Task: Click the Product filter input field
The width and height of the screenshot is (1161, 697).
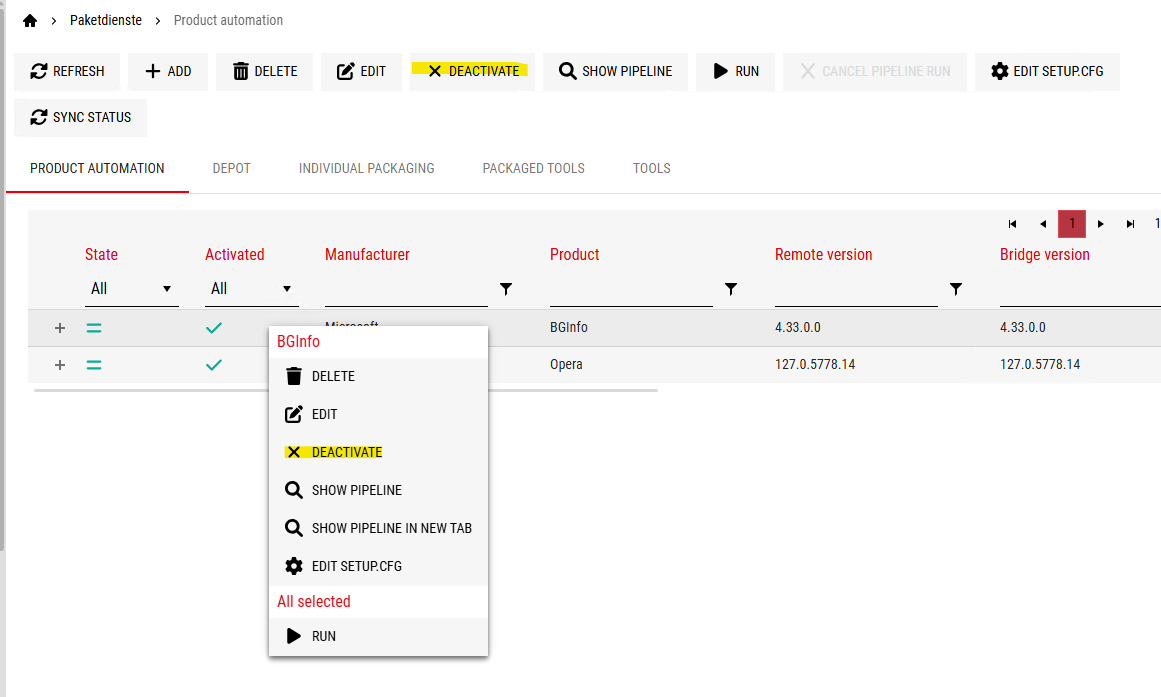Action: [x=630, y=290]
